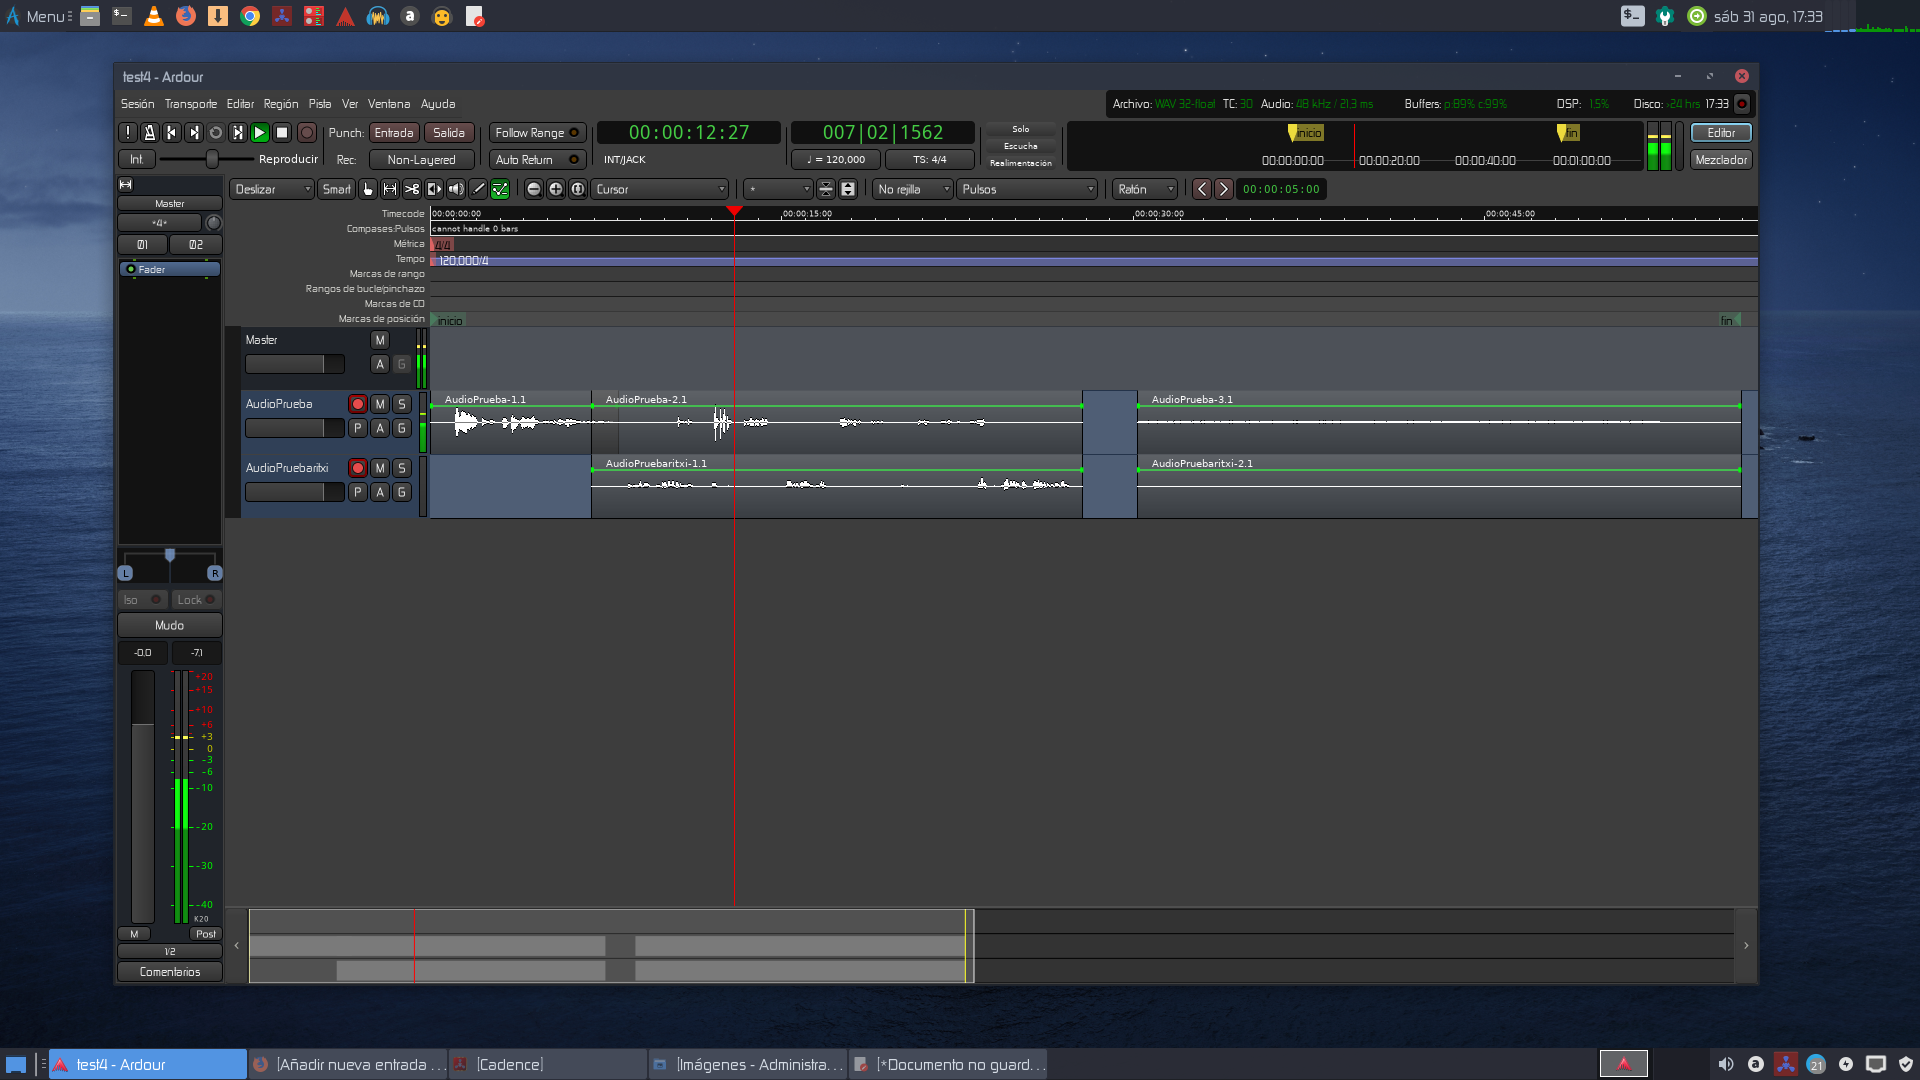Select the Range selection tool
The height and width of the screenshot is (1080, 1920).
[390, 189]
